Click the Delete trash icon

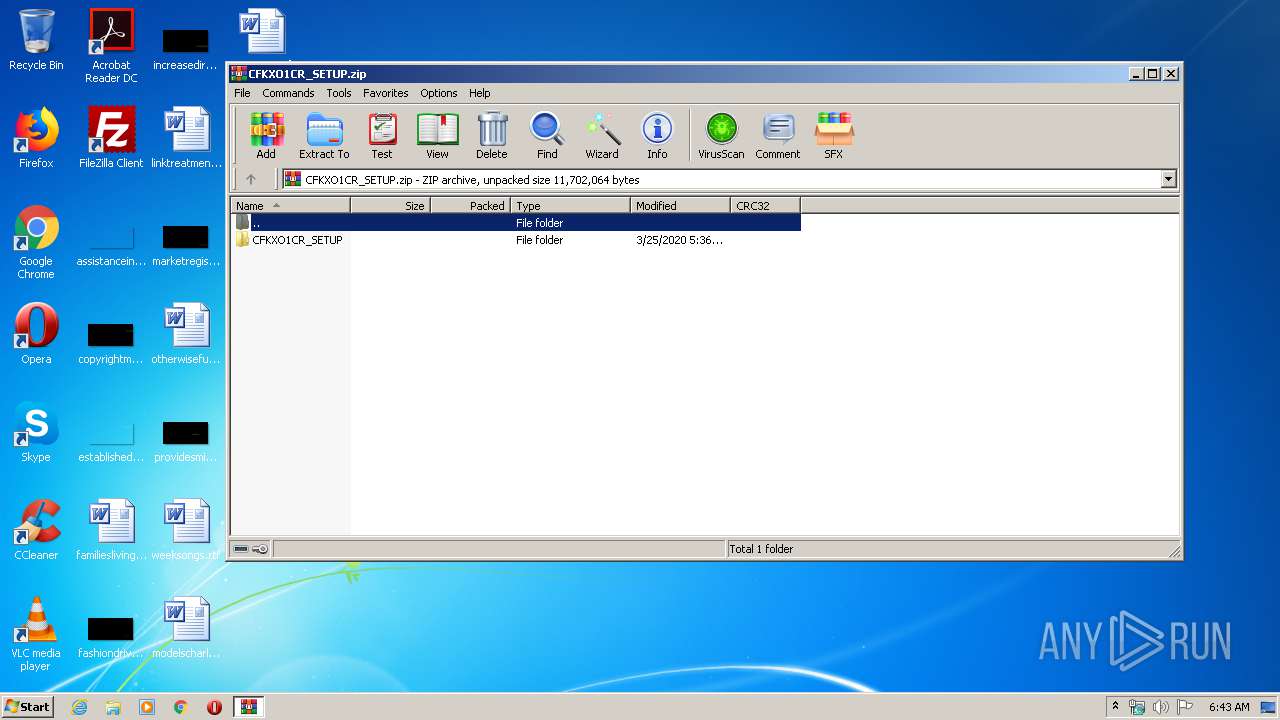click(x=492, y=136)
